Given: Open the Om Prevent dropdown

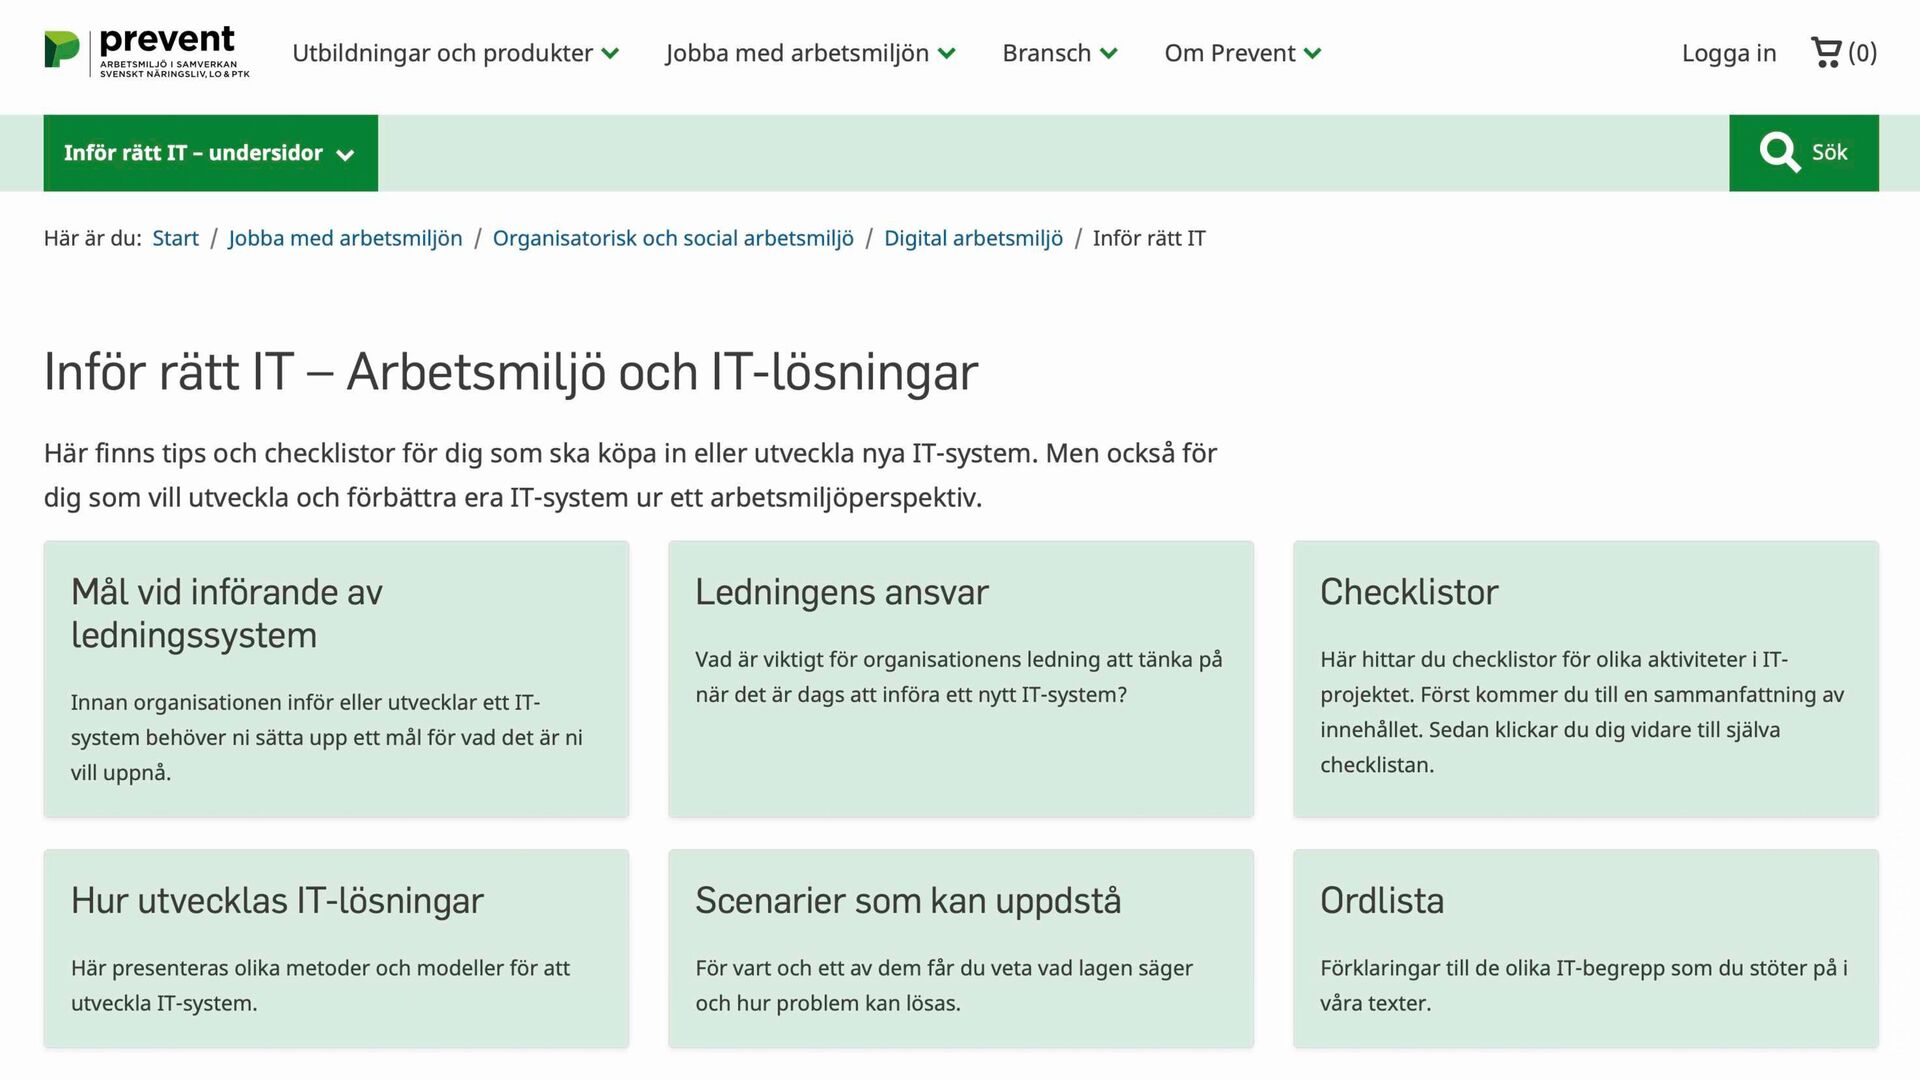Looking at the screenshot, I should (1242, 53).
